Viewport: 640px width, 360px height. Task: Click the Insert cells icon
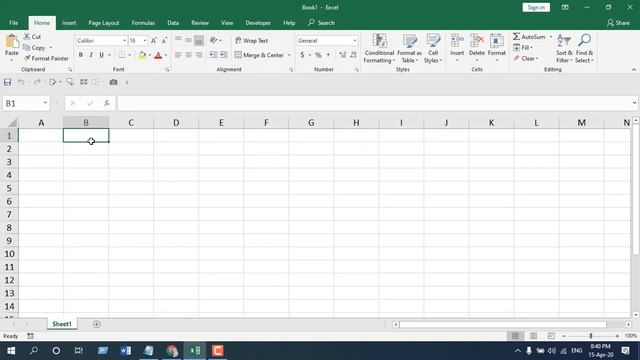[457, 41]
